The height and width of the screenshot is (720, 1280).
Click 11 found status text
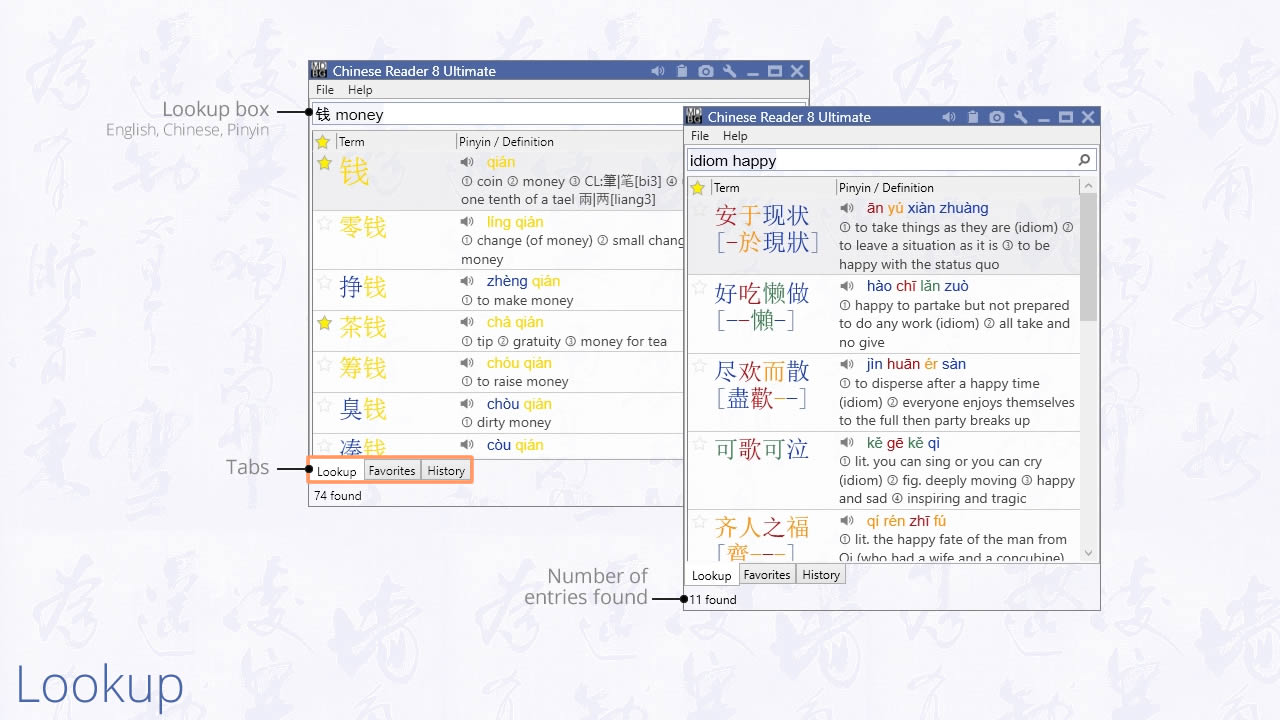[713, 599]
